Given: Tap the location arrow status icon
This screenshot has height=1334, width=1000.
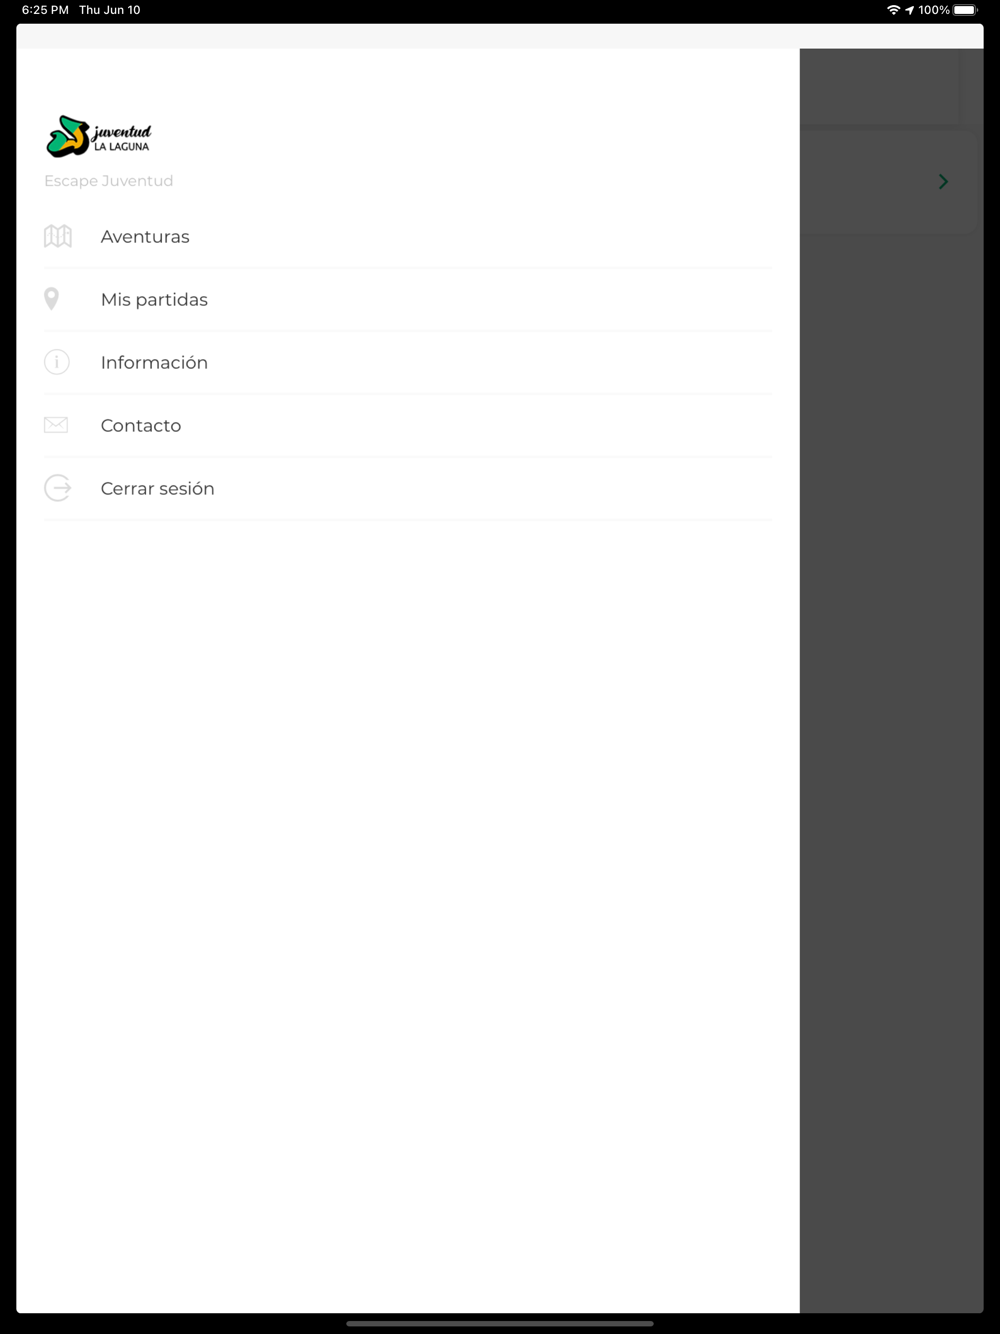Looking at the screenshot, I should 909,10.
